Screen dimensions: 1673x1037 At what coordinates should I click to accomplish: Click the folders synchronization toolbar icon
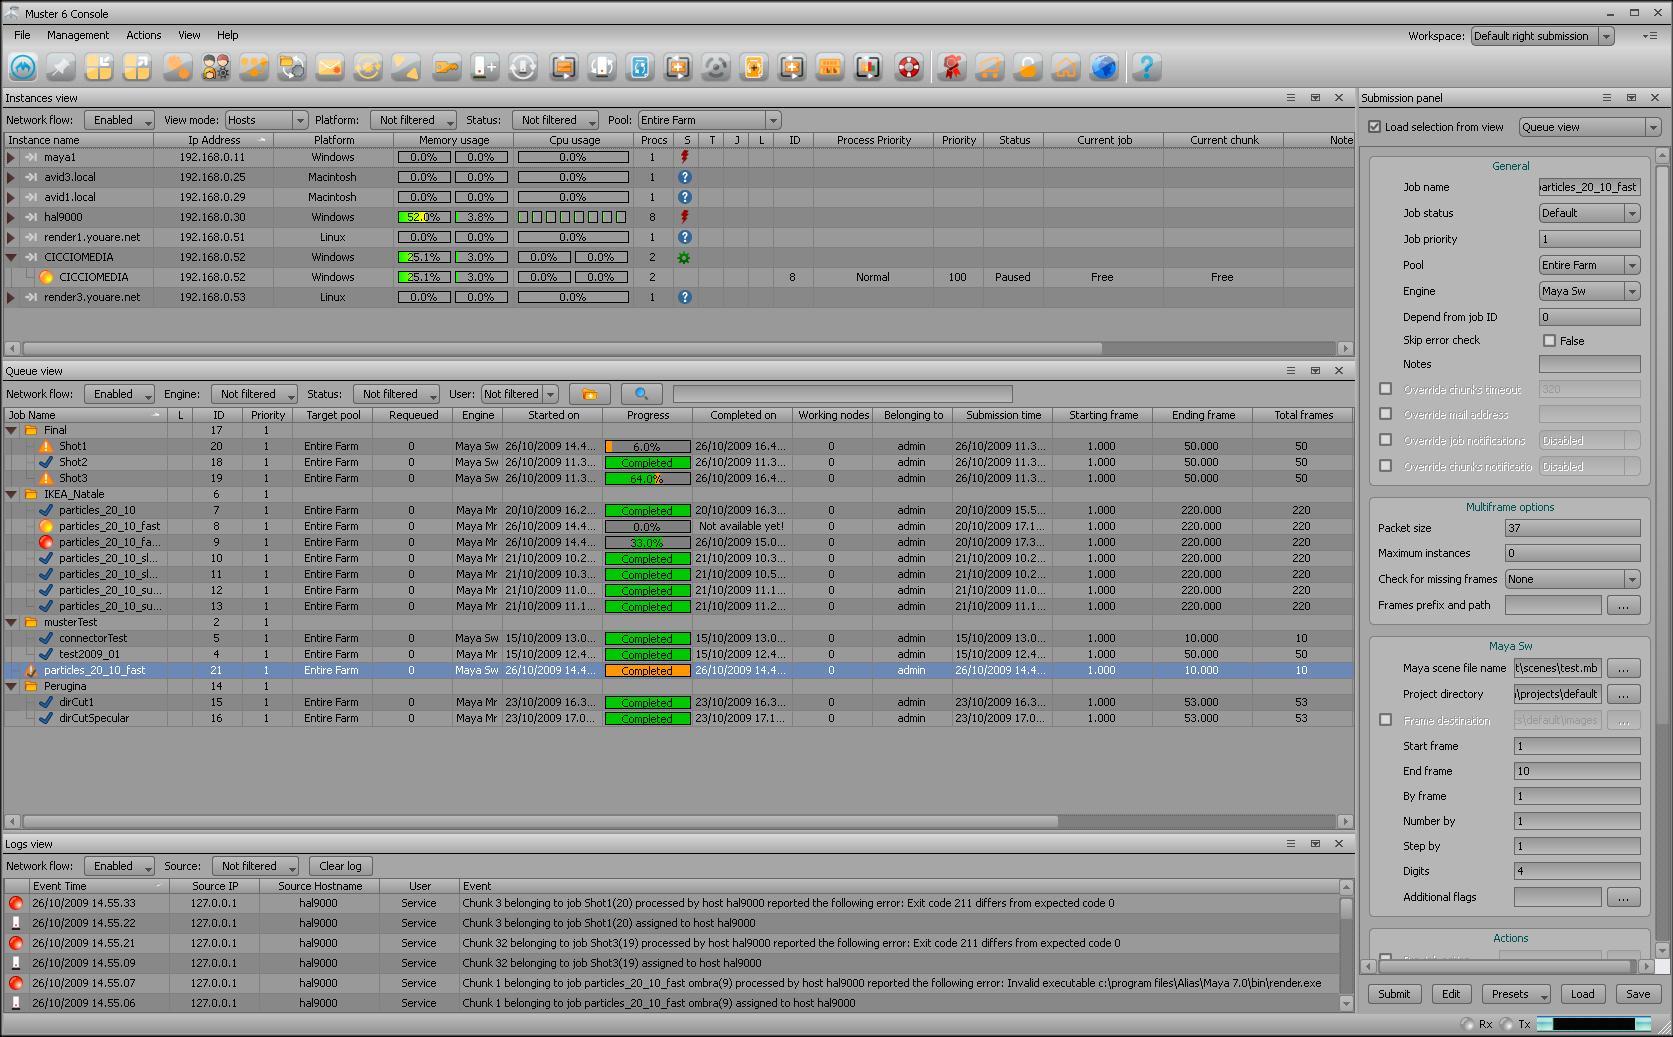(x=292, y=67)
